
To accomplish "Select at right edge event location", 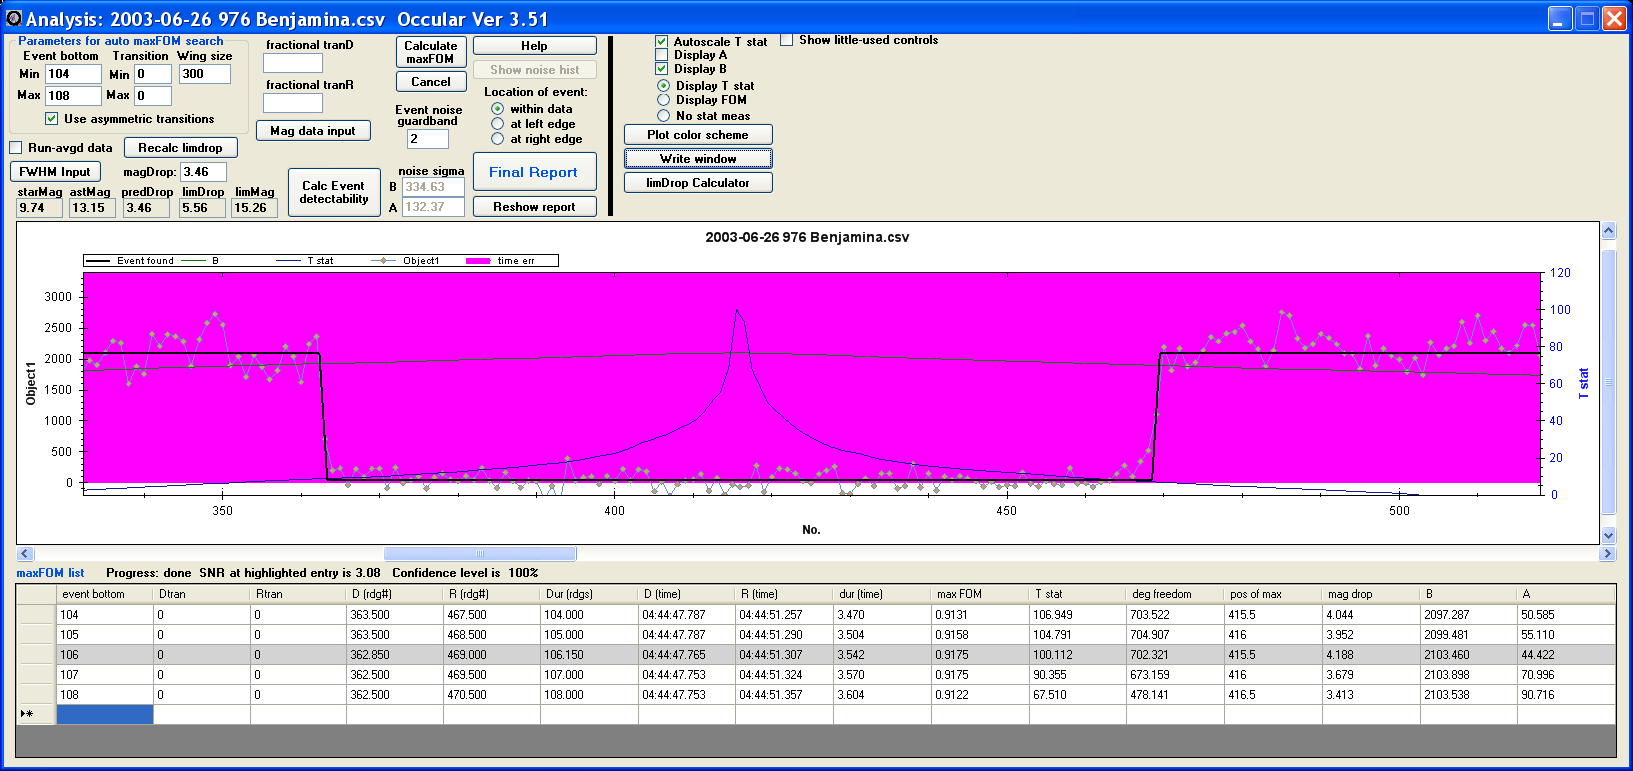I will coord(497,139).
